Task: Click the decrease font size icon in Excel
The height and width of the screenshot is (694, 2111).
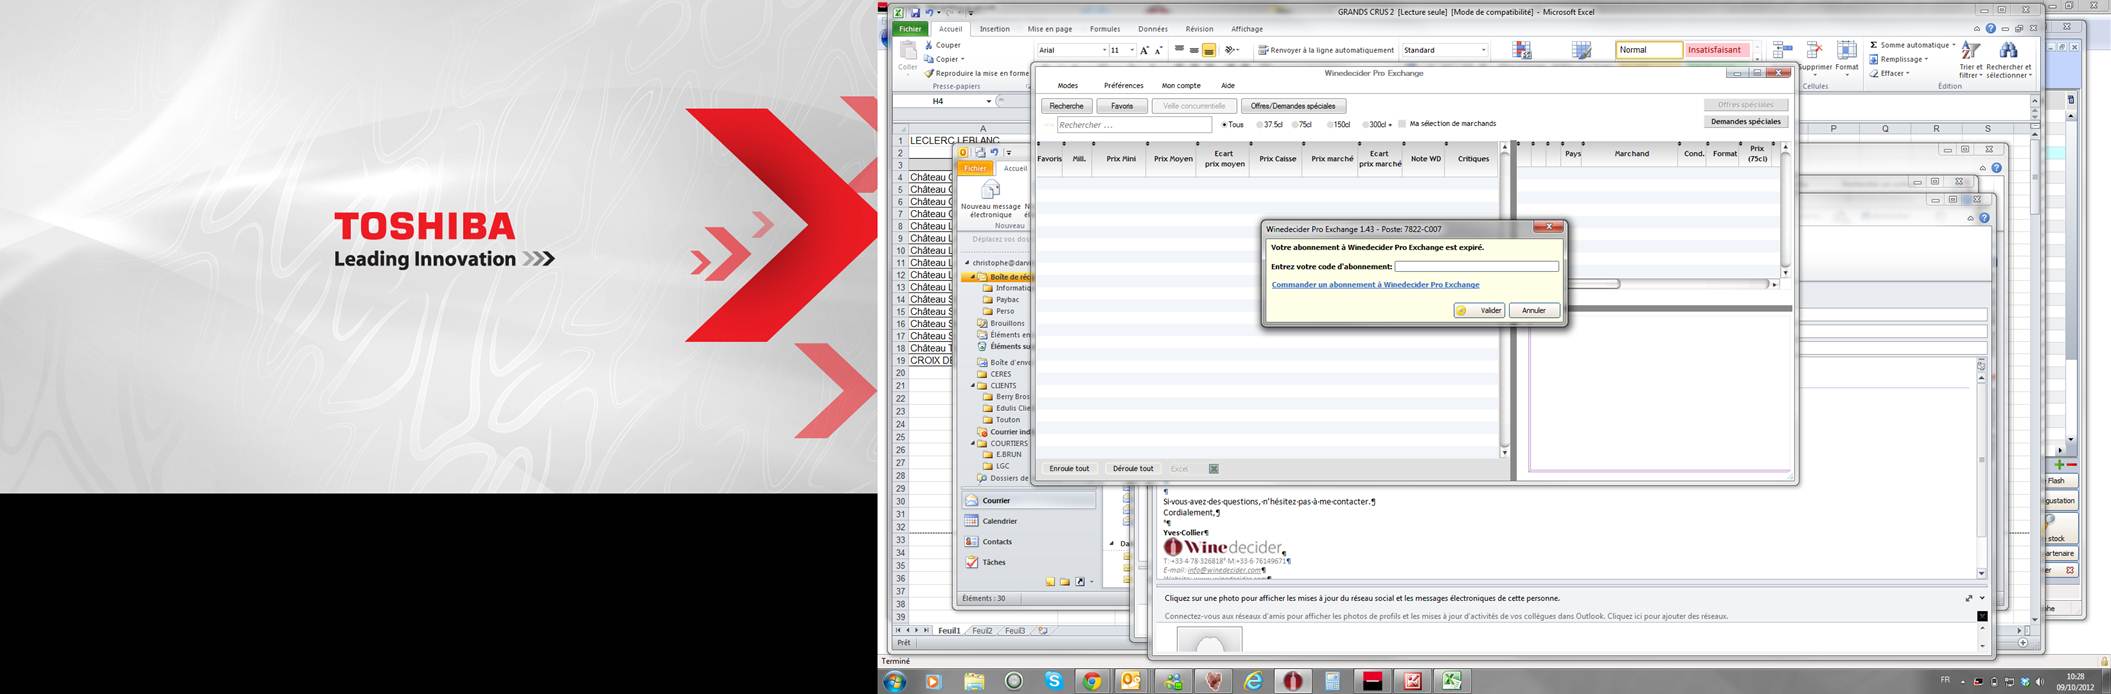Action: (x=1159, y=50)
